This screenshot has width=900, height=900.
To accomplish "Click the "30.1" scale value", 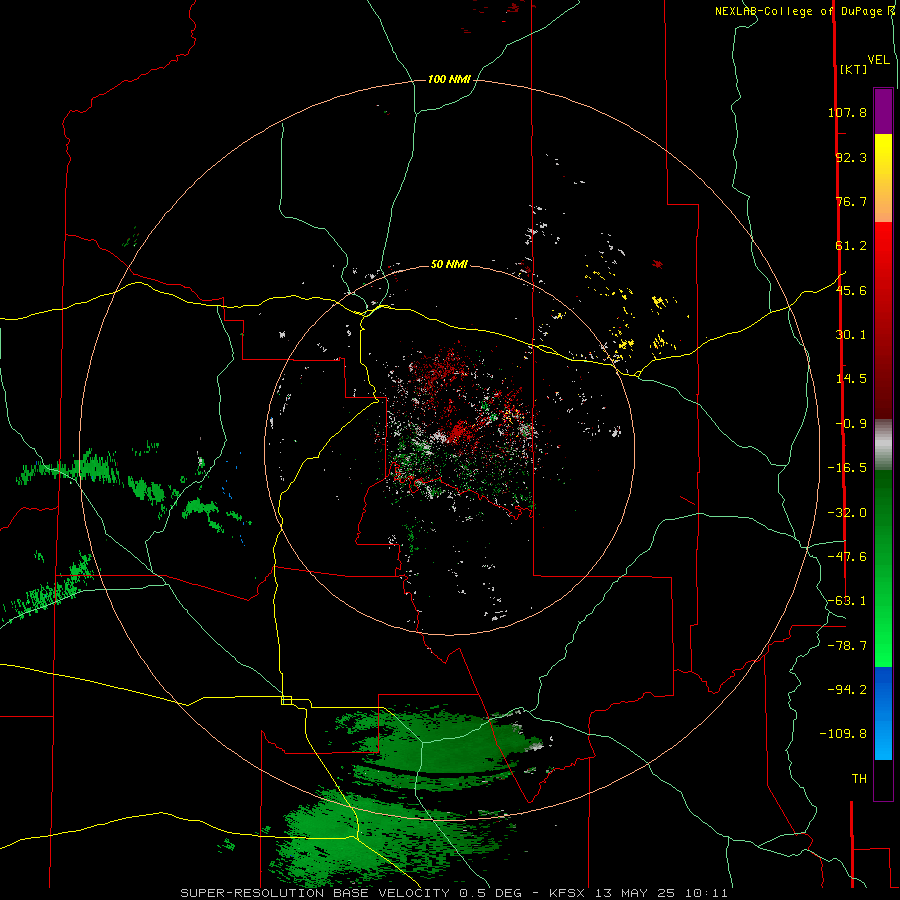I will click(851, 335).
